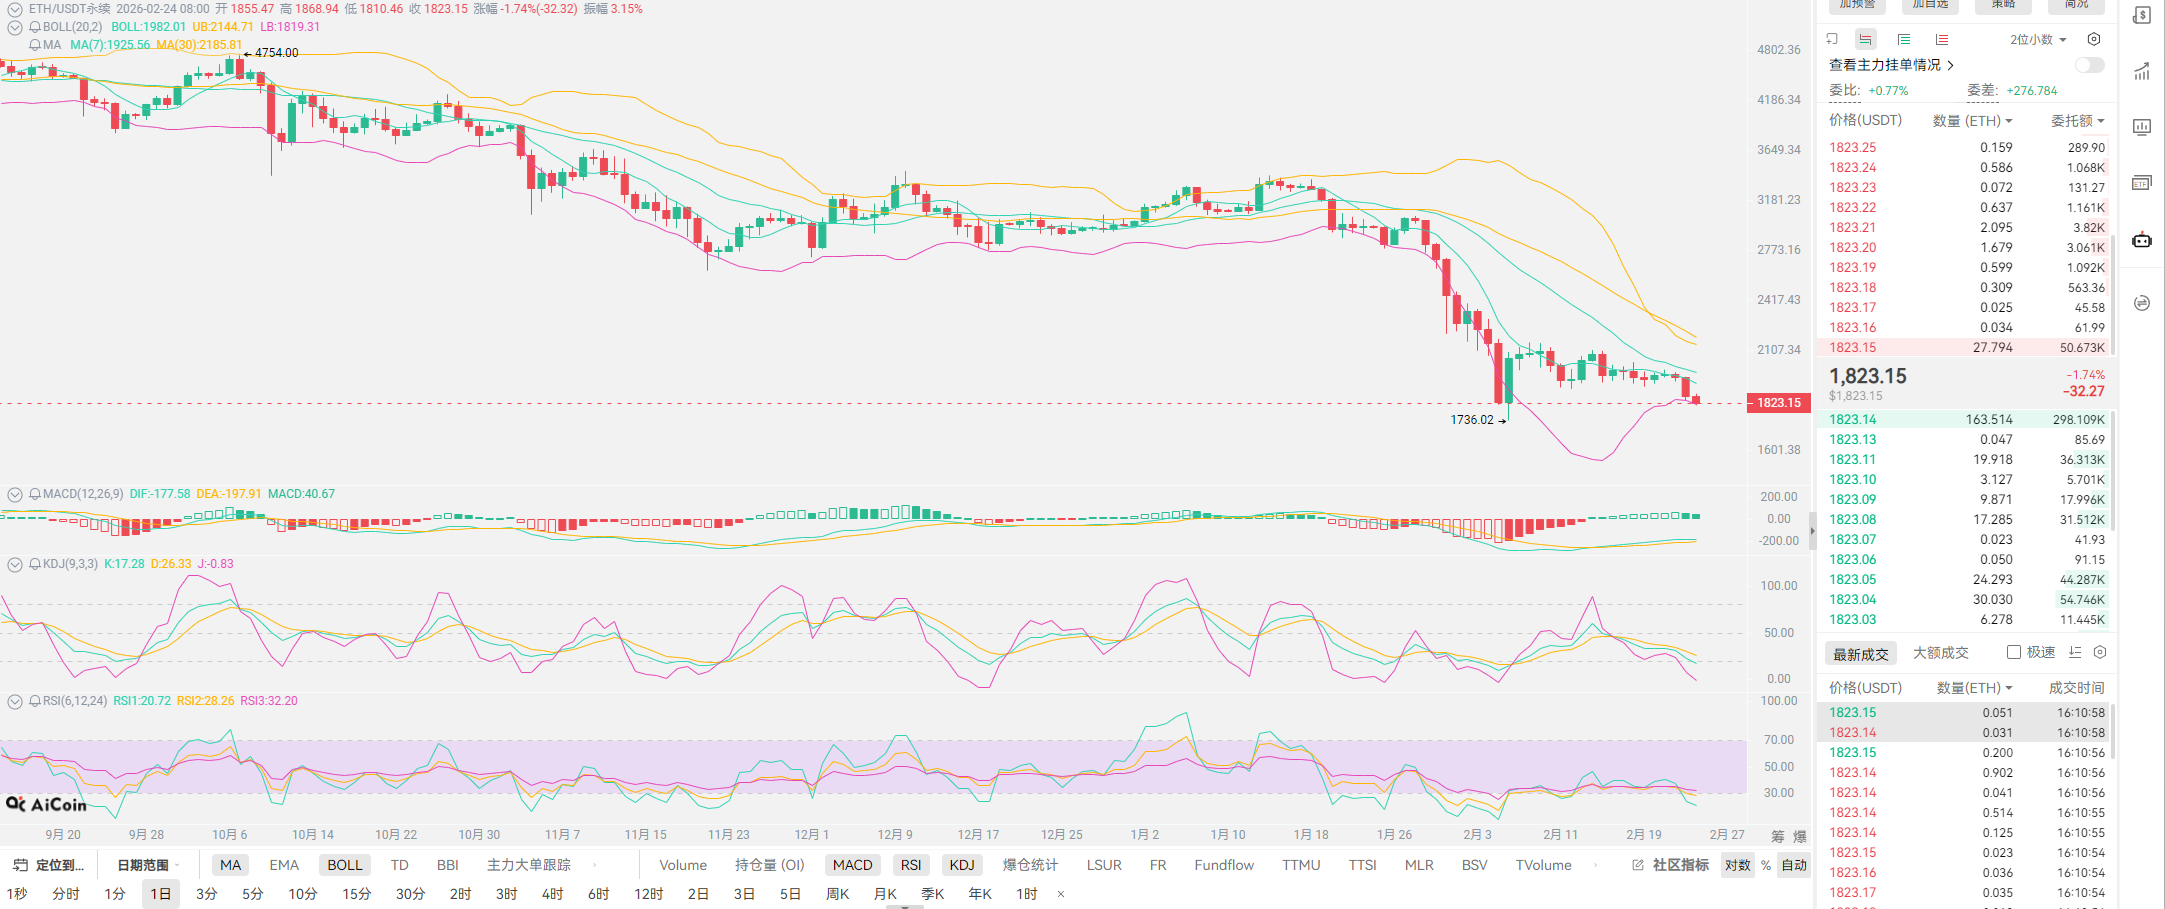
Task: Switch to the 大额成交 tab
Action: [1940, 653]
